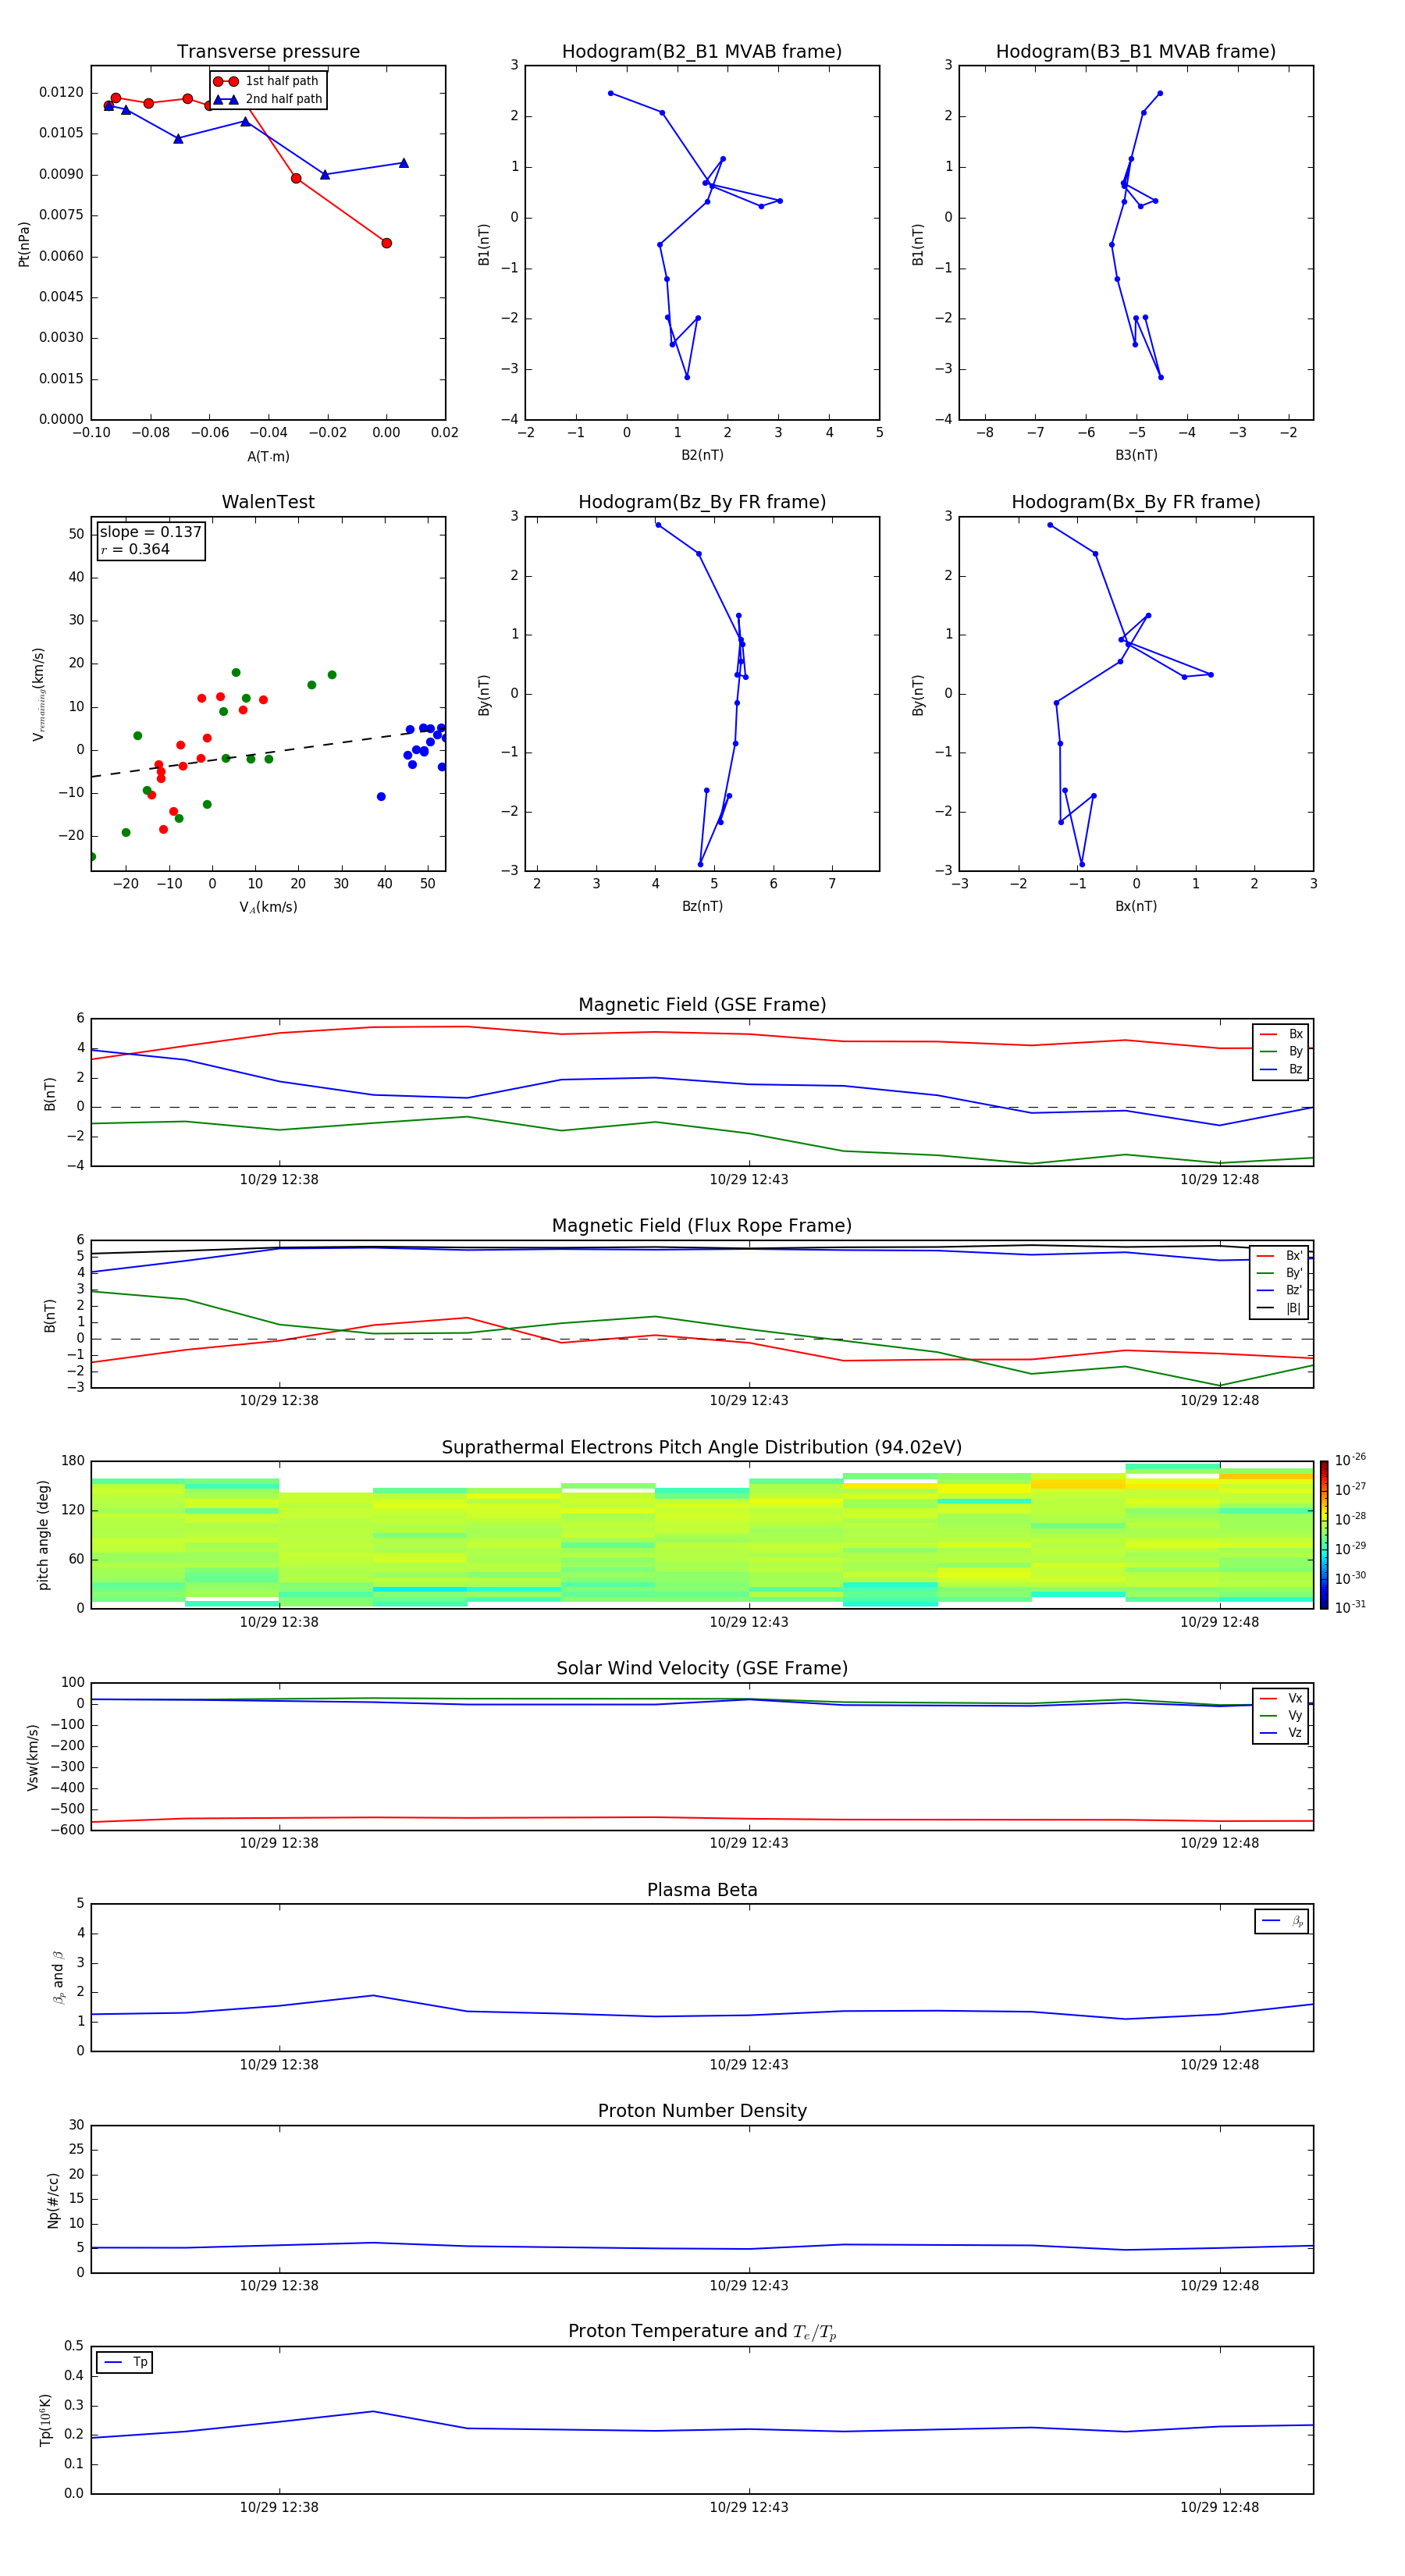Click the "180" tick on the pitch angle axis
This screenshot has width=1405, height=2576.
point(73,1461)
